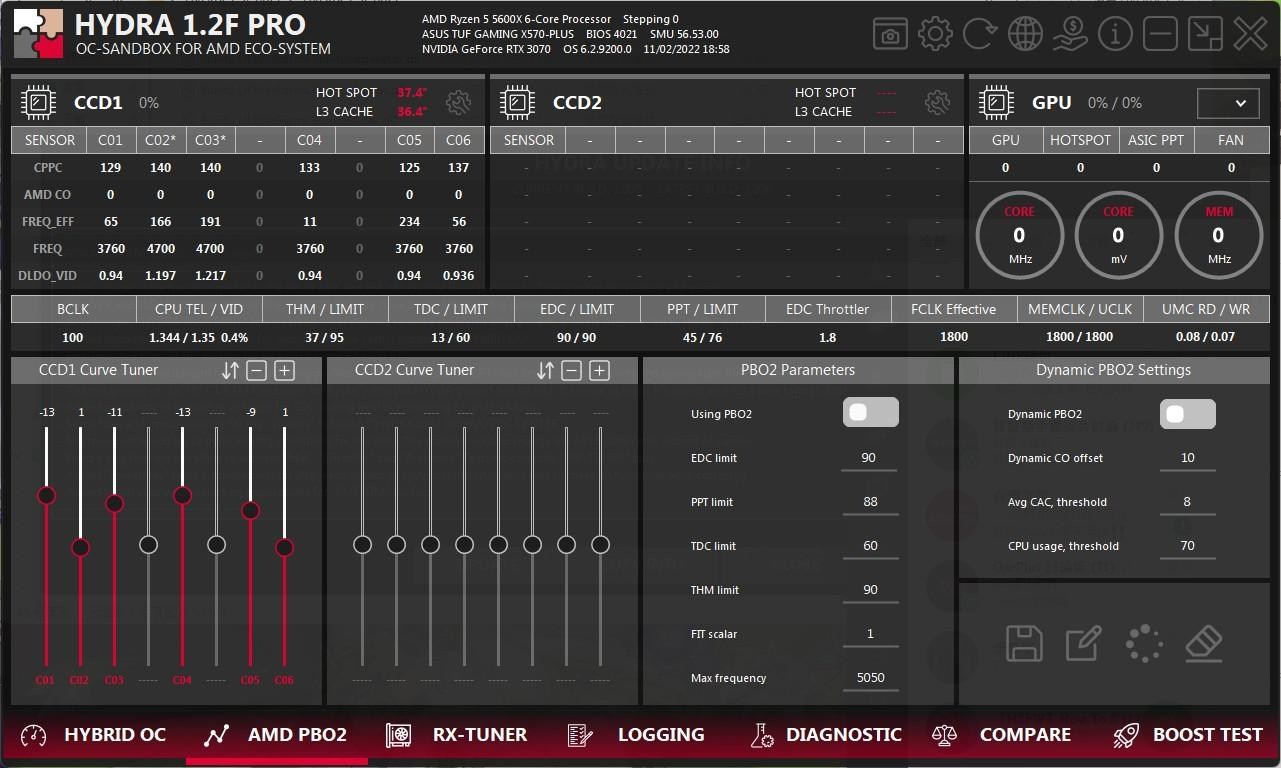Save profile using the floppy disk icon
This screenshot has width=1281, height=768.
(x=1024, y=644)
